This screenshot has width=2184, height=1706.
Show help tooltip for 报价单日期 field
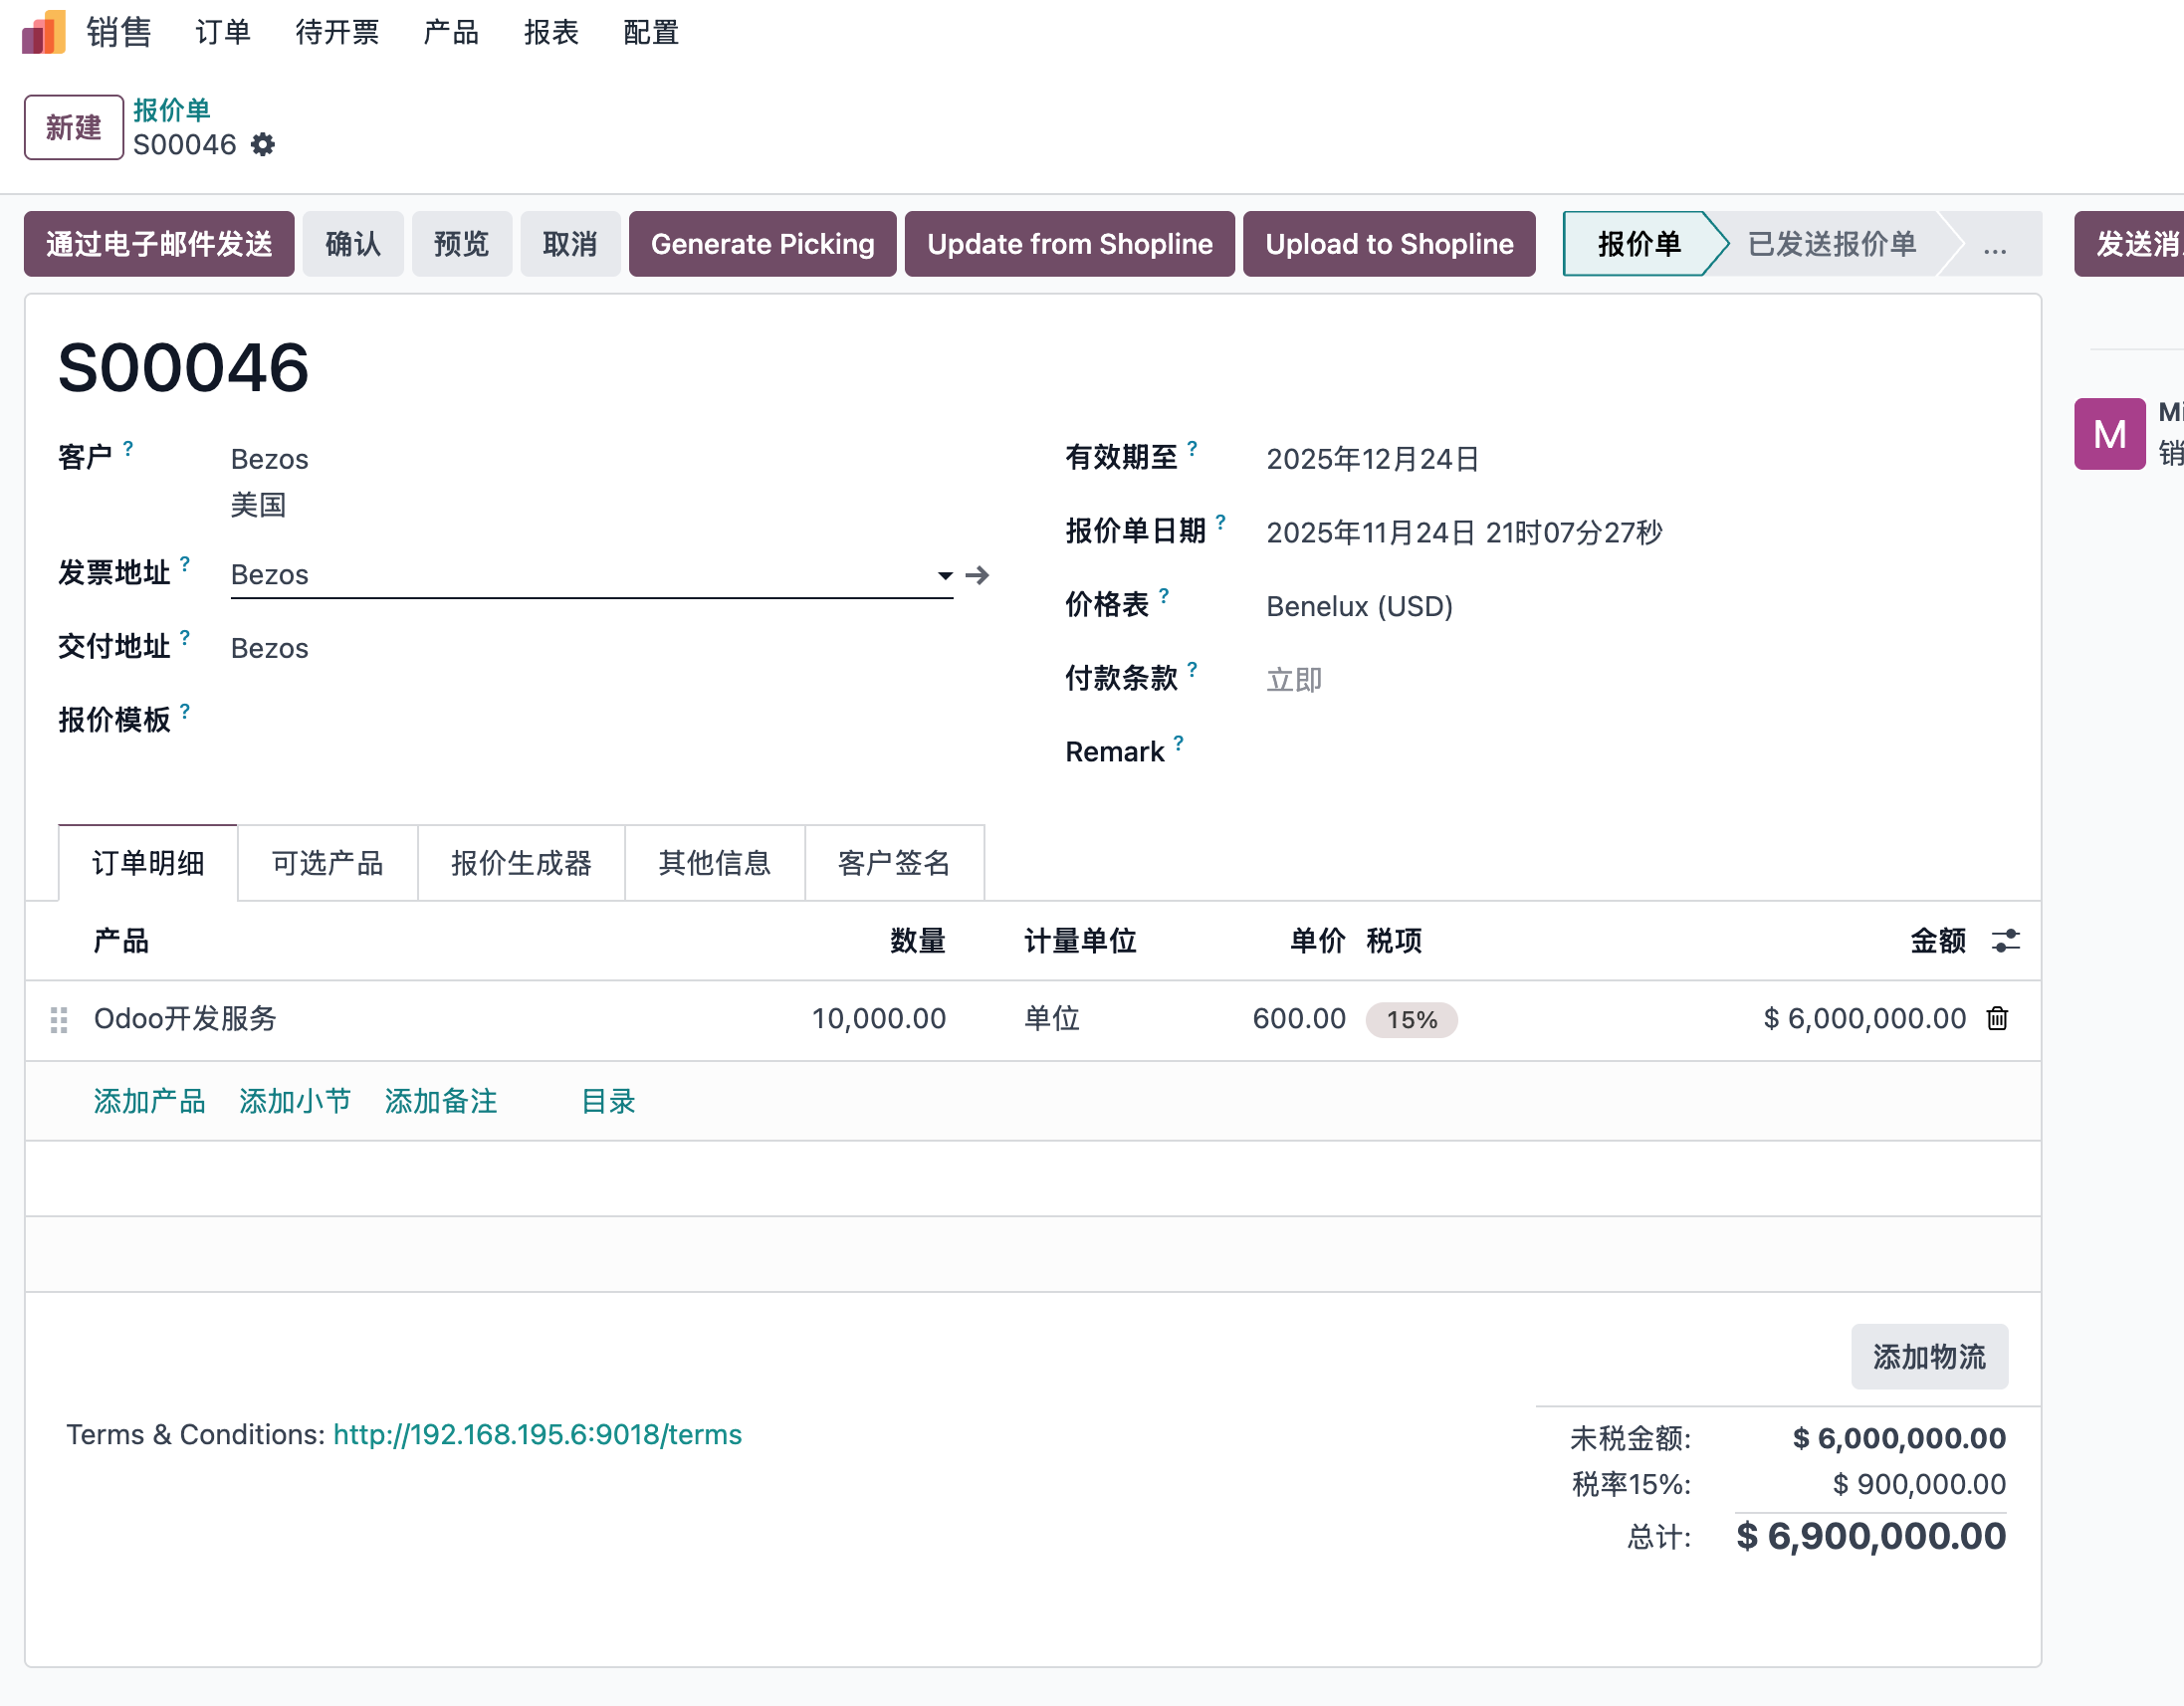(x=1220, y=522)
